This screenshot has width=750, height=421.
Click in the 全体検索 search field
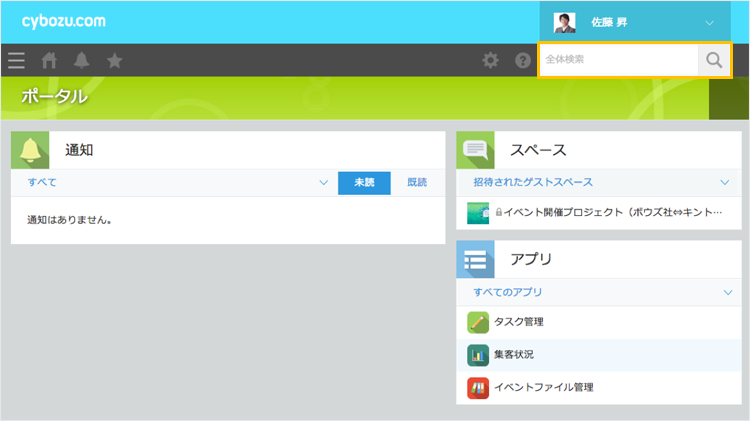coord(618,60)
